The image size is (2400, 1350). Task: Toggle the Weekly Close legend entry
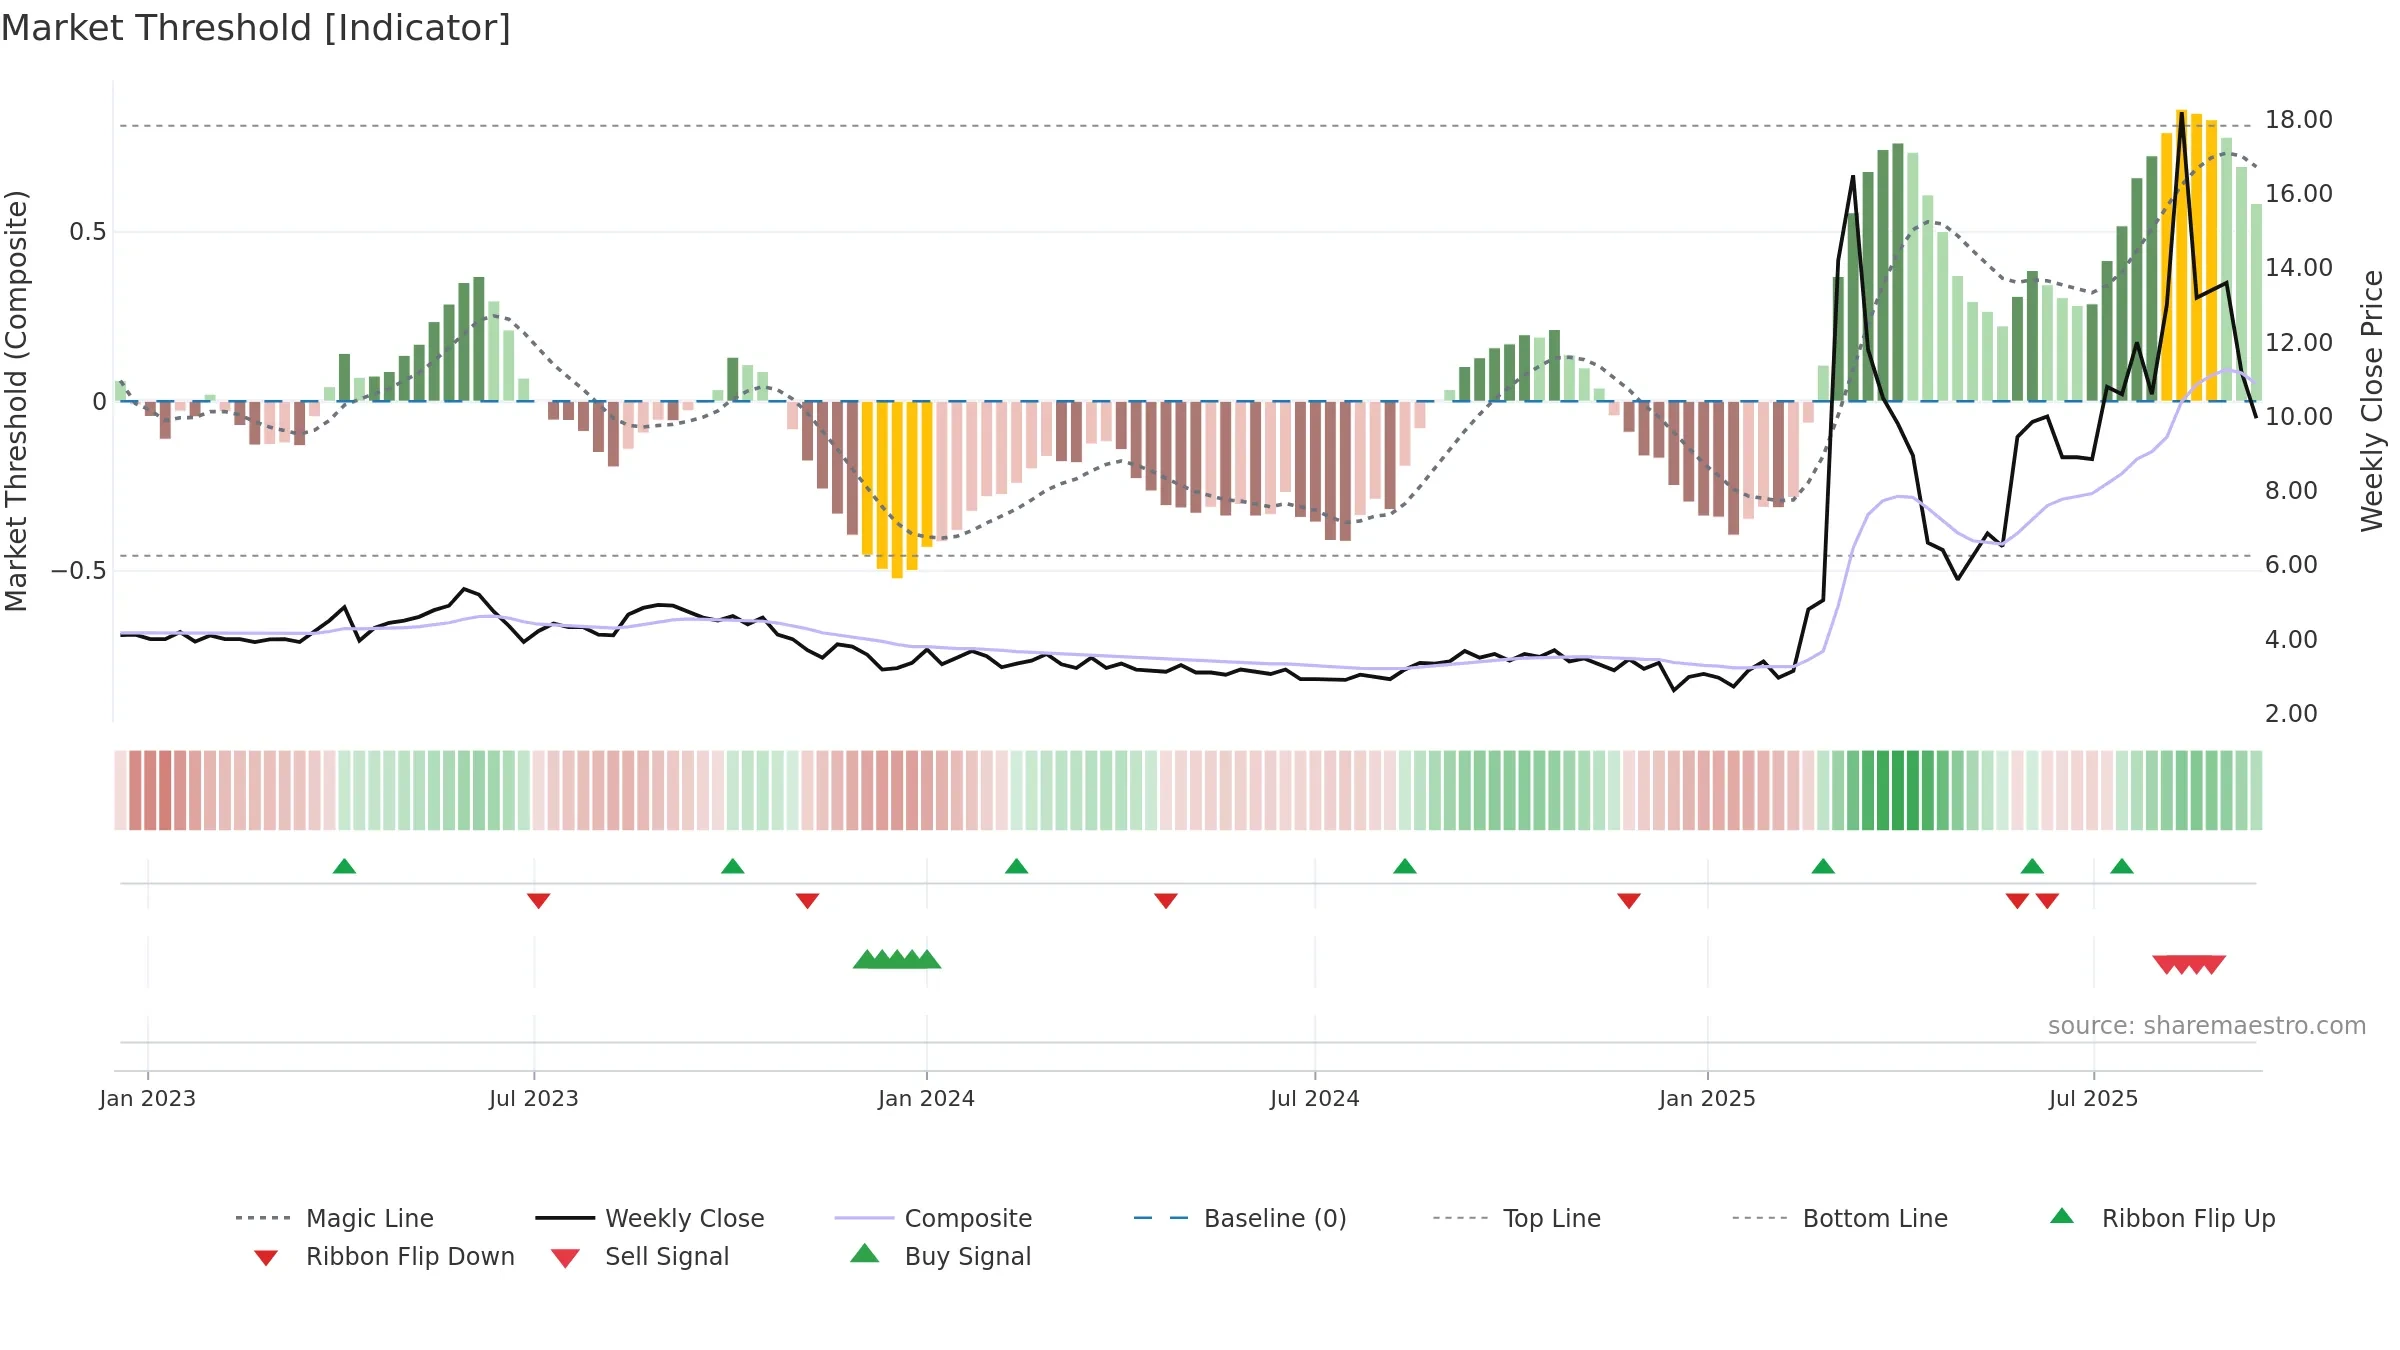click(x=649, y=1218)
